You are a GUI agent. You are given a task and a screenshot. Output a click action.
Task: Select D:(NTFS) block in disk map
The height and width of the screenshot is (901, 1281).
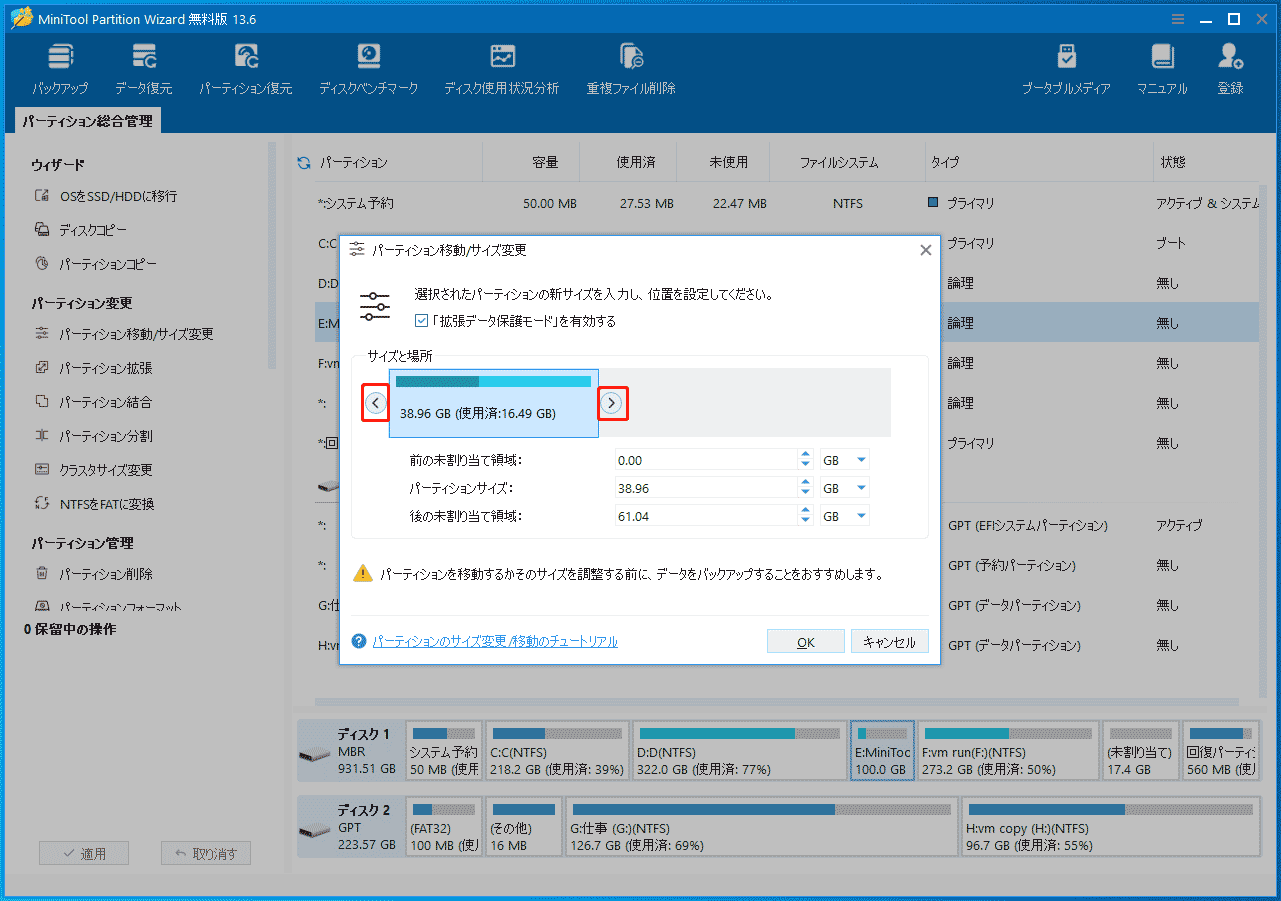[739, 751]
